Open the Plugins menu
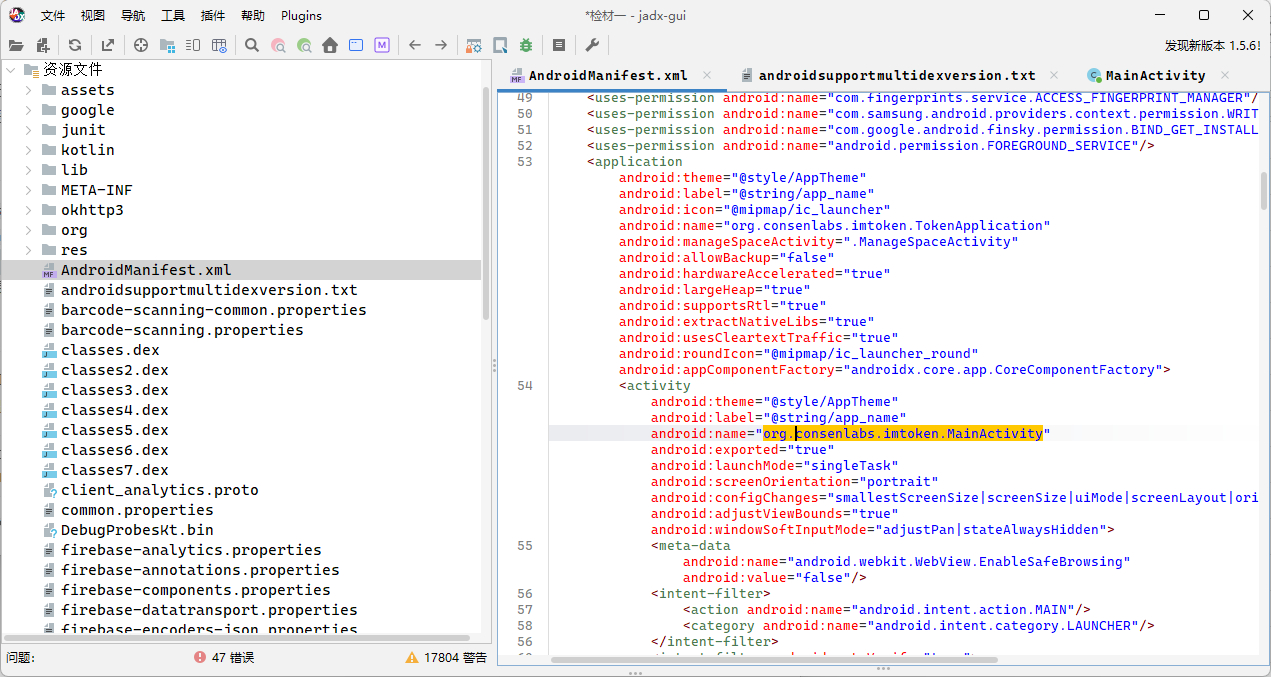Image resolution: width=1271 pixels, height=677 pixels. 301,16
